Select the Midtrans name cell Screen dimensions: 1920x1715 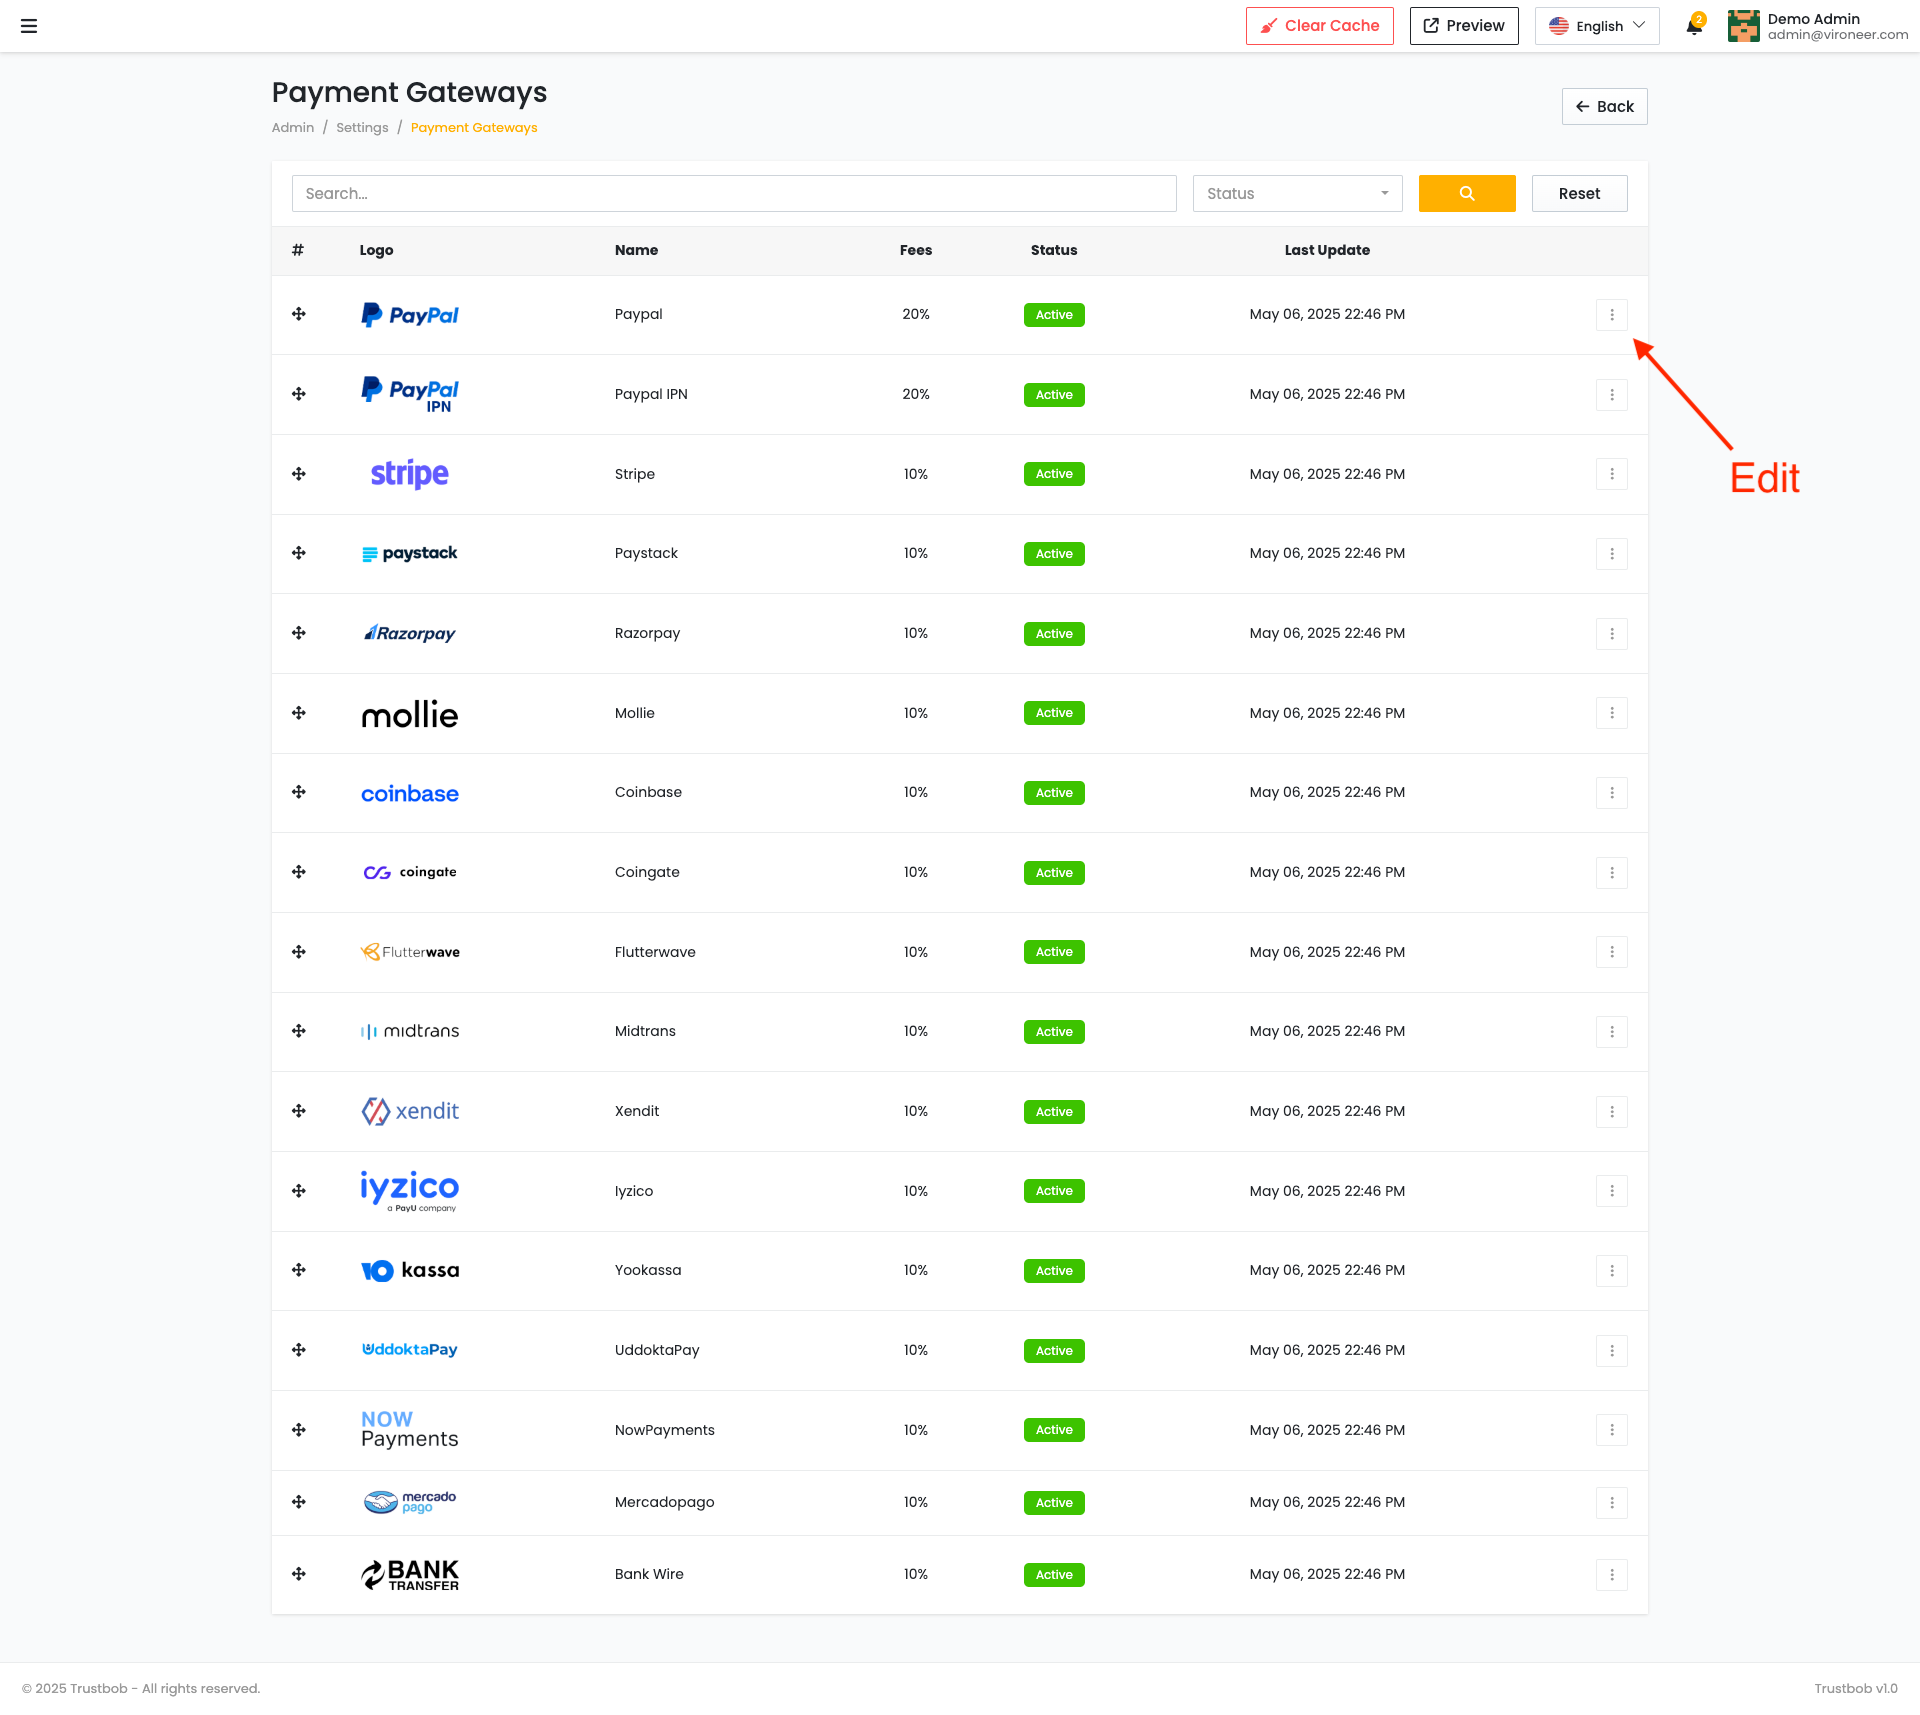point(645,1032)
